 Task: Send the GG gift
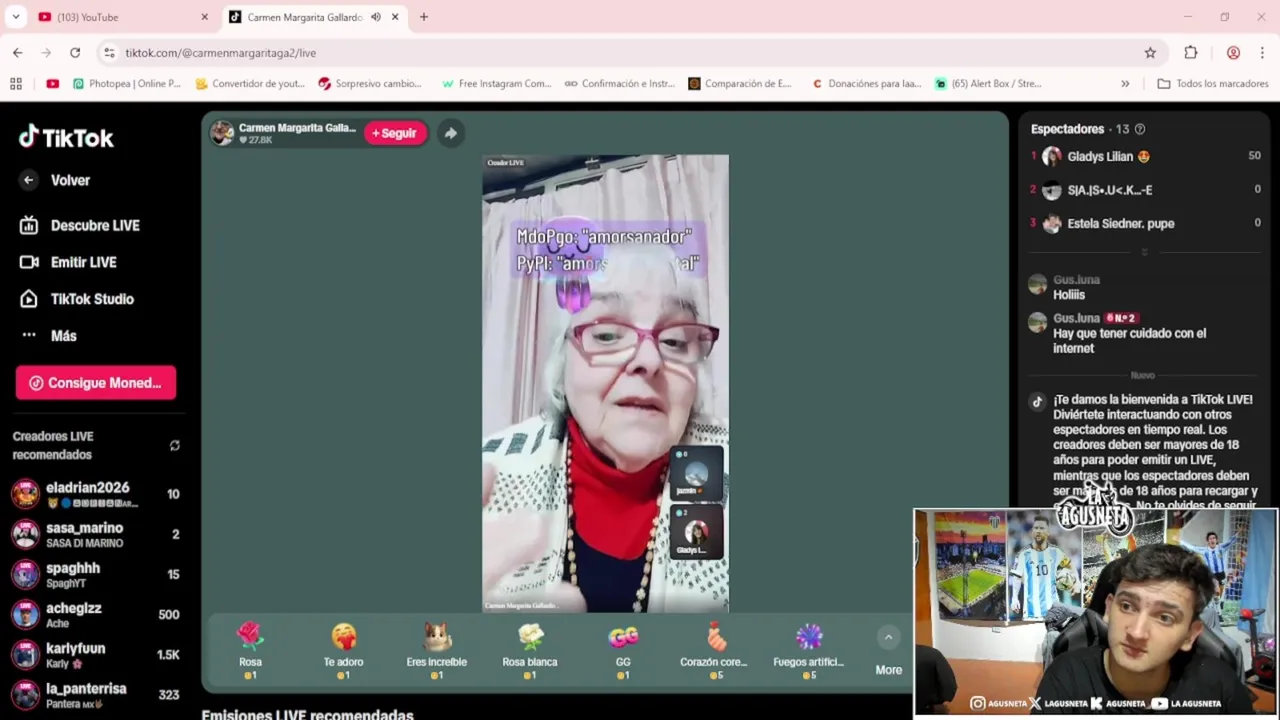click(623, 650)
